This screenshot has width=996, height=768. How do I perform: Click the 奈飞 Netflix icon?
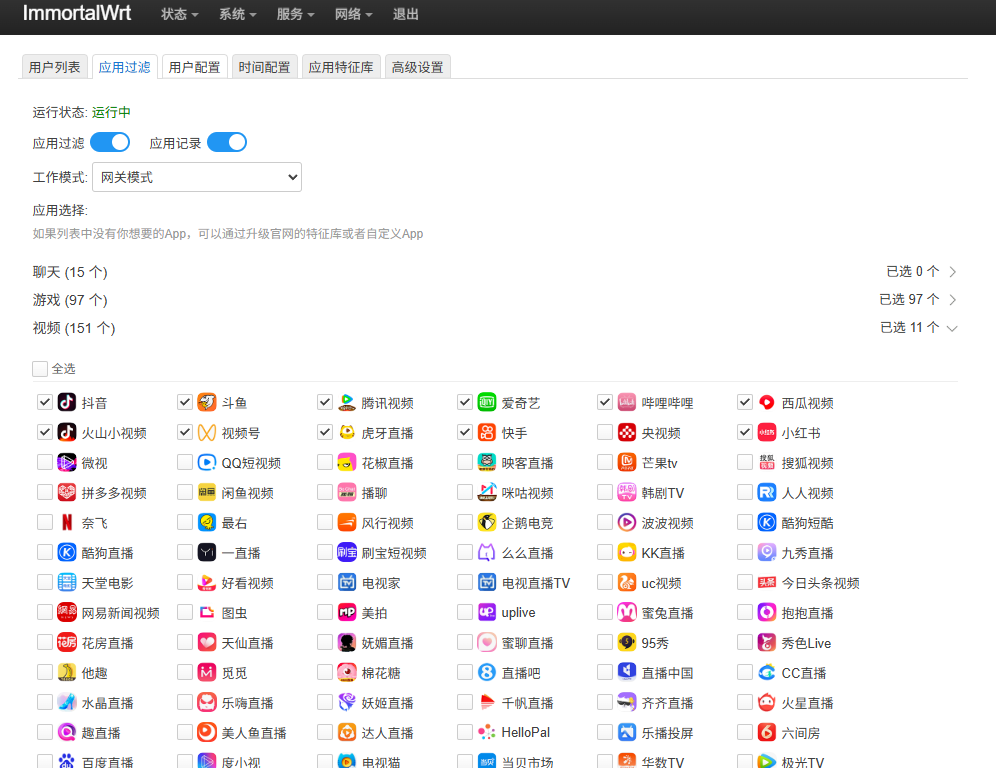(x=67, y=522)
